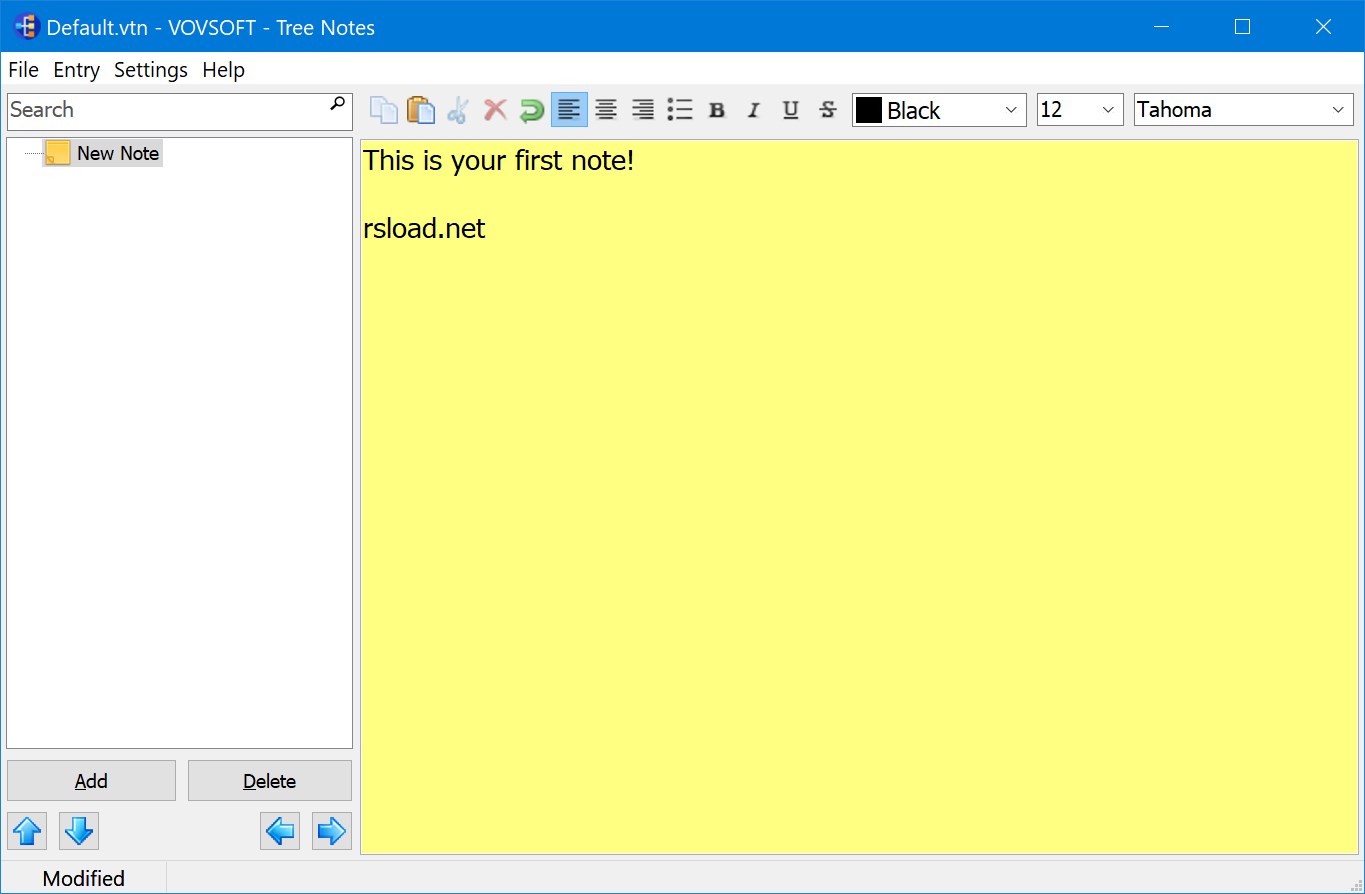Viewport: 1365px width, 894px height.
Task: Open the Tahoma font dropdown
Action: pyautogui.click(x=1244, y=110)
